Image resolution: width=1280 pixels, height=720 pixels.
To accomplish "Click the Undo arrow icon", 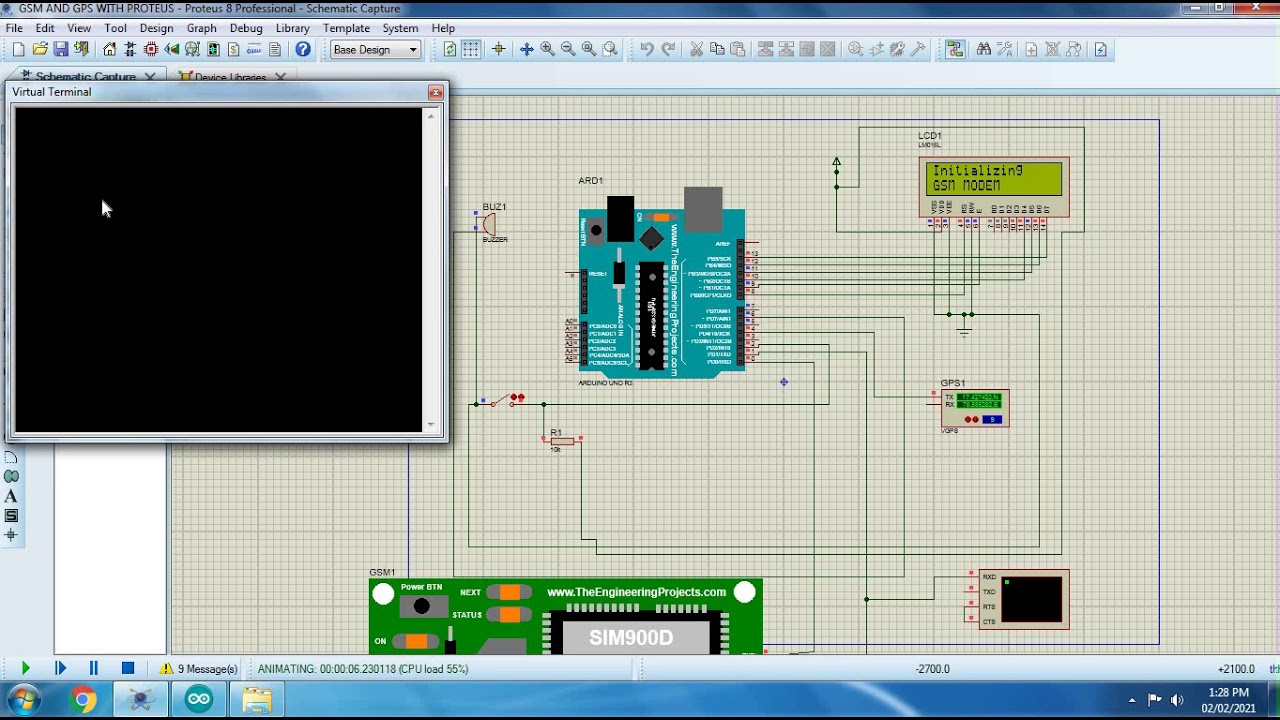I will [647, 49].
